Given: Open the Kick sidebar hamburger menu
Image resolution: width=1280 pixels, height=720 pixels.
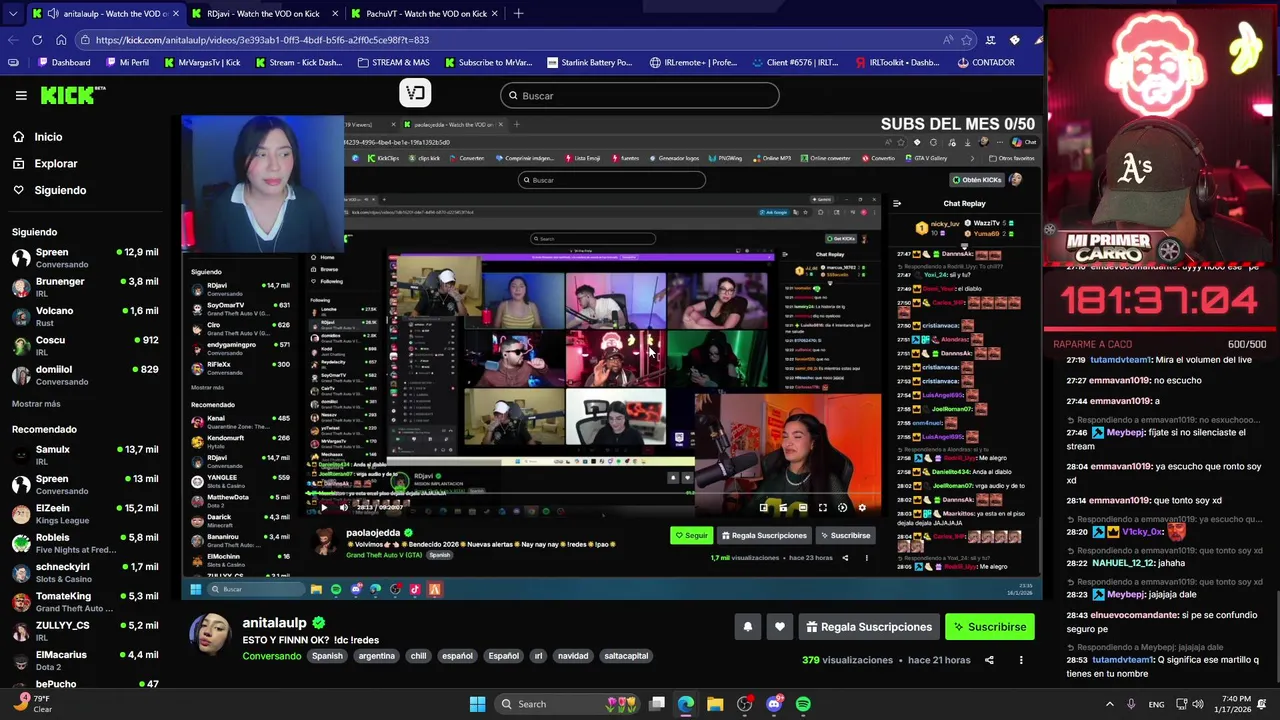Looking at the screenshot, I should 21,95.
